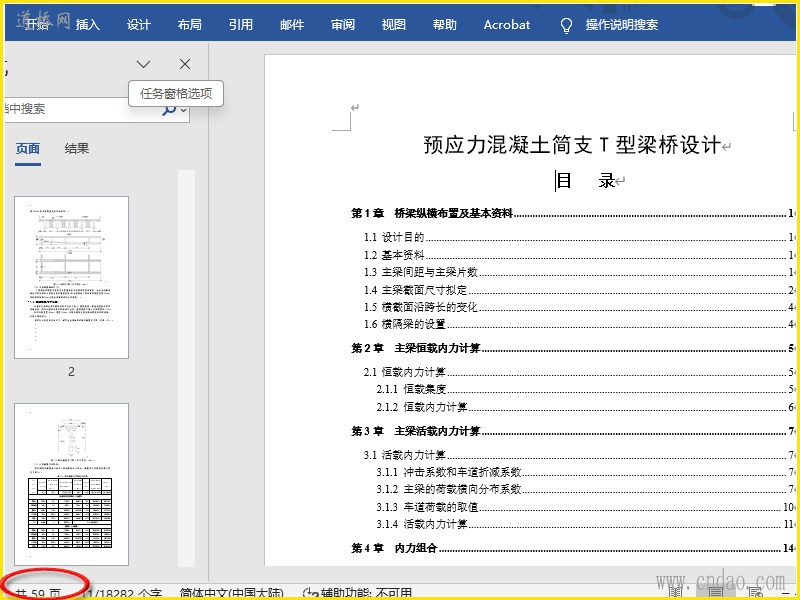Open TOC entry 3.1.2 主梁的荷载横向分布系数
800x600 pixels.
(585, 489)
